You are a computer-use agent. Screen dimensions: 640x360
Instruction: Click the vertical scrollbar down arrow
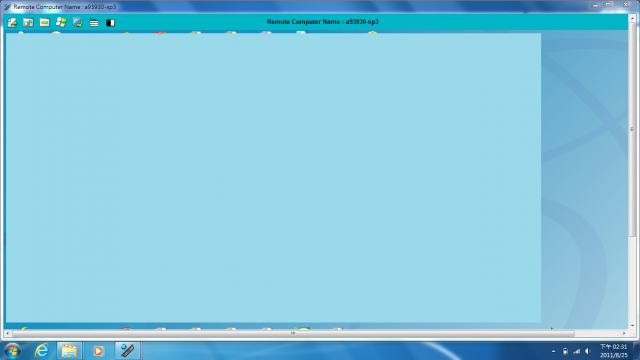[x=632, y=326]
